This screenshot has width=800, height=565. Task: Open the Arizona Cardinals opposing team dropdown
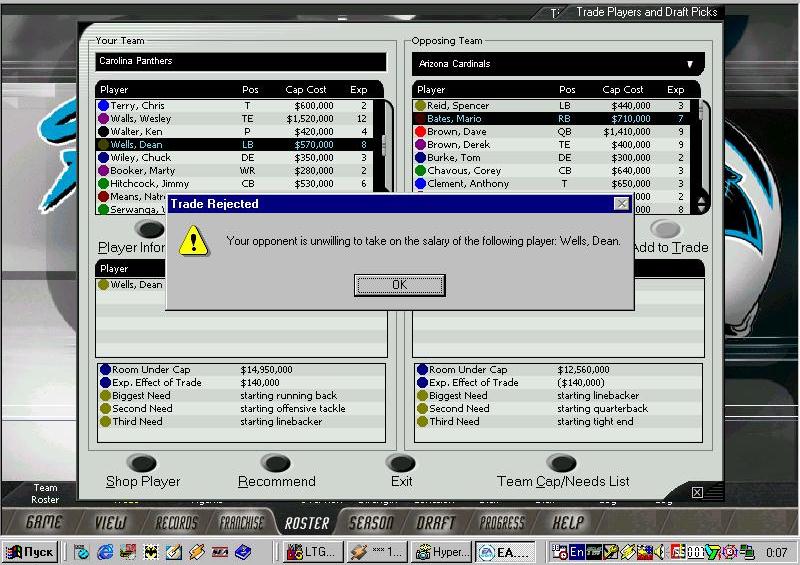tap(689, 64)
